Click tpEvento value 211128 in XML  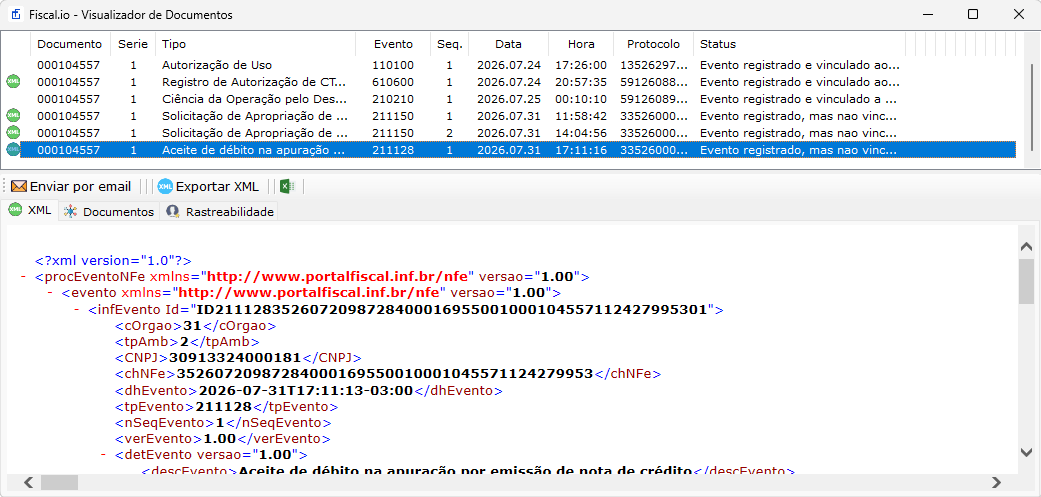tap(223, 406)
